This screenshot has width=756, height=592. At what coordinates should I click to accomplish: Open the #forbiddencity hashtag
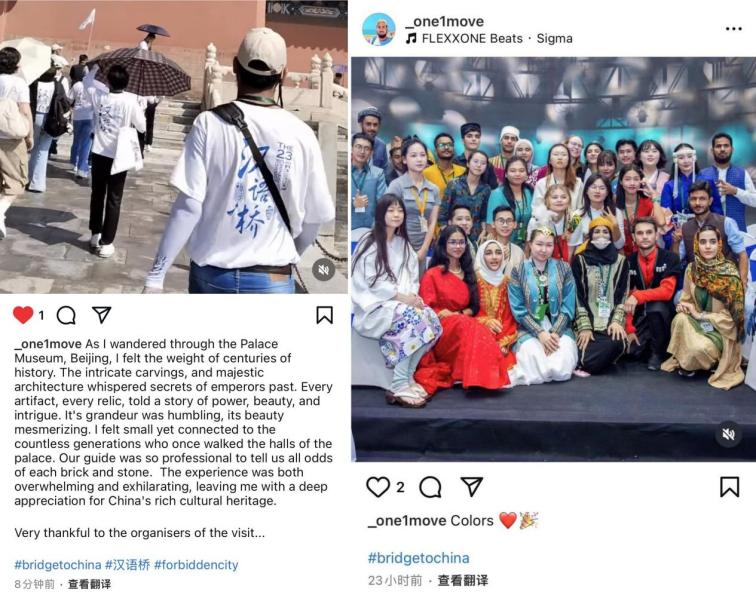[196, 565]
